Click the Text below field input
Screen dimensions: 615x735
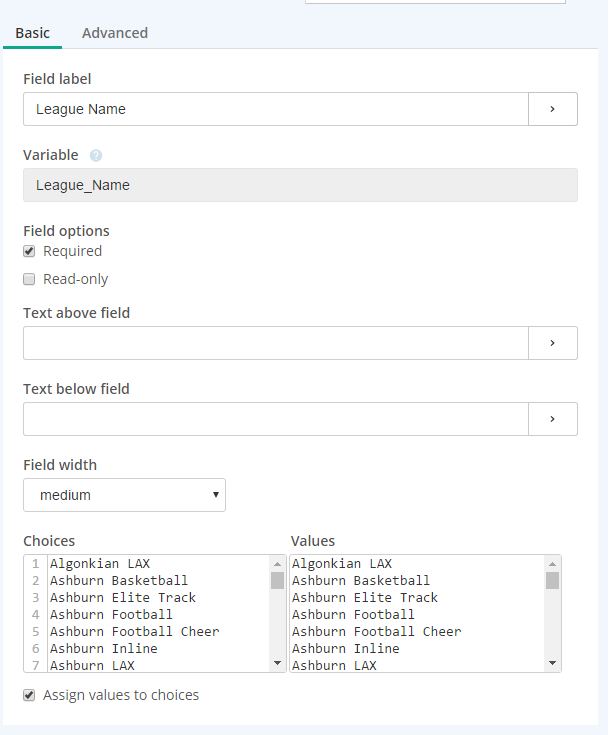(275, 419)
